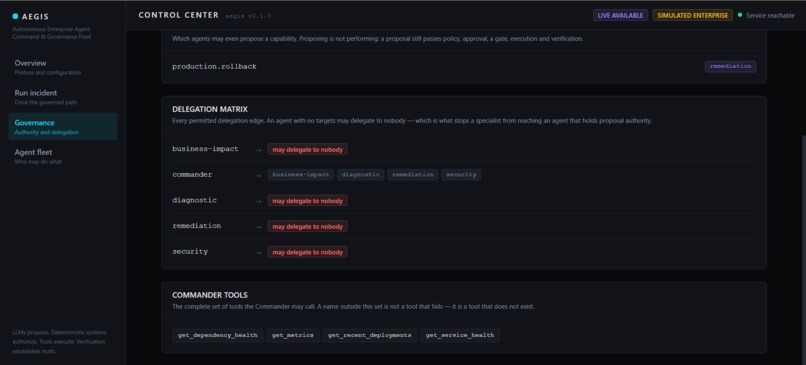Click remediation's may delegate to nobody badge
Image resolution: width=806 pixels, height=365 pixels.
307,226
